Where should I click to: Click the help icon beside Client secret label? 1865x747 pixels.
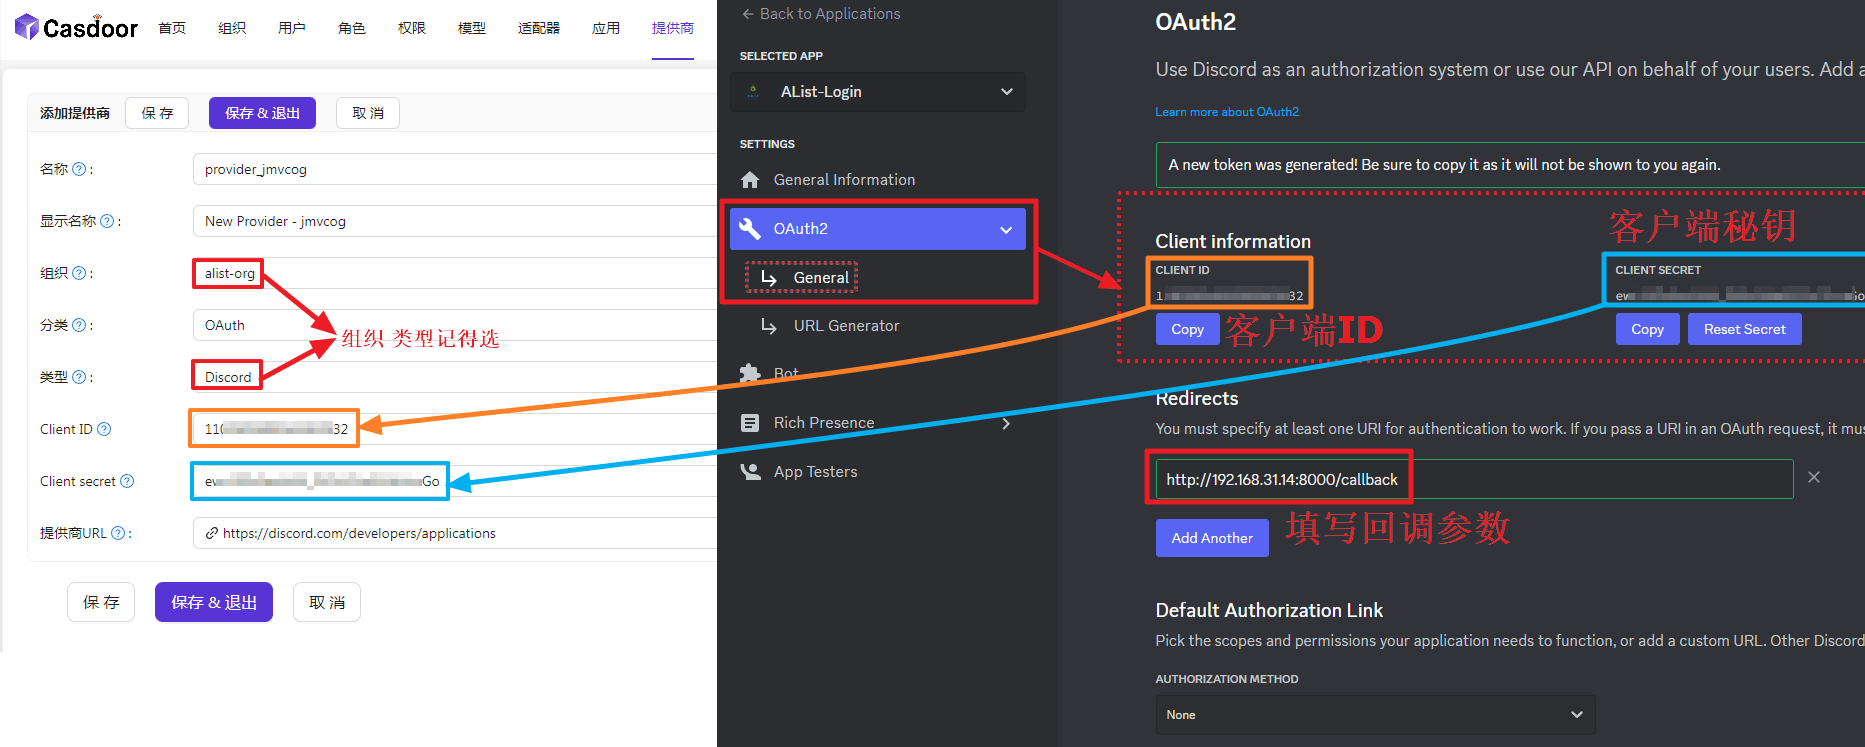coord(127,481)
